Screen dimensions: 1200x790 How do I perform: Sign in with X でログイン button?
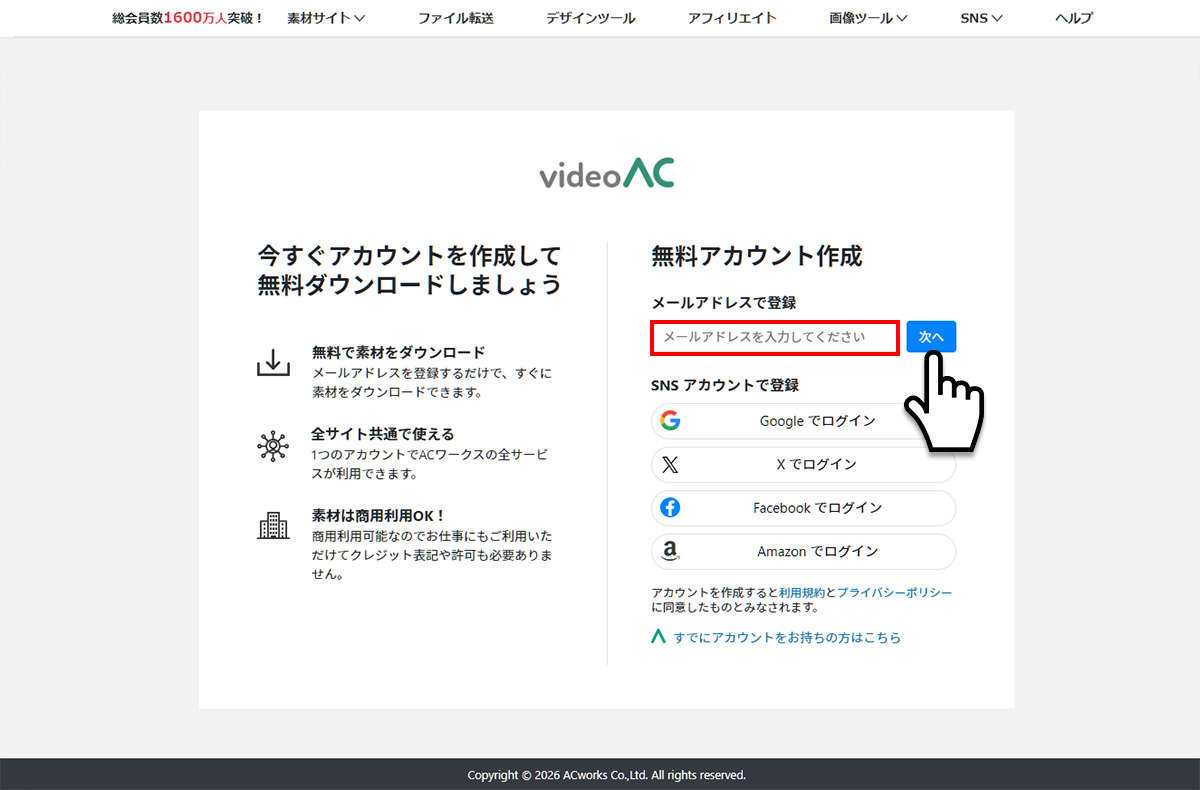tap(804, 465)
